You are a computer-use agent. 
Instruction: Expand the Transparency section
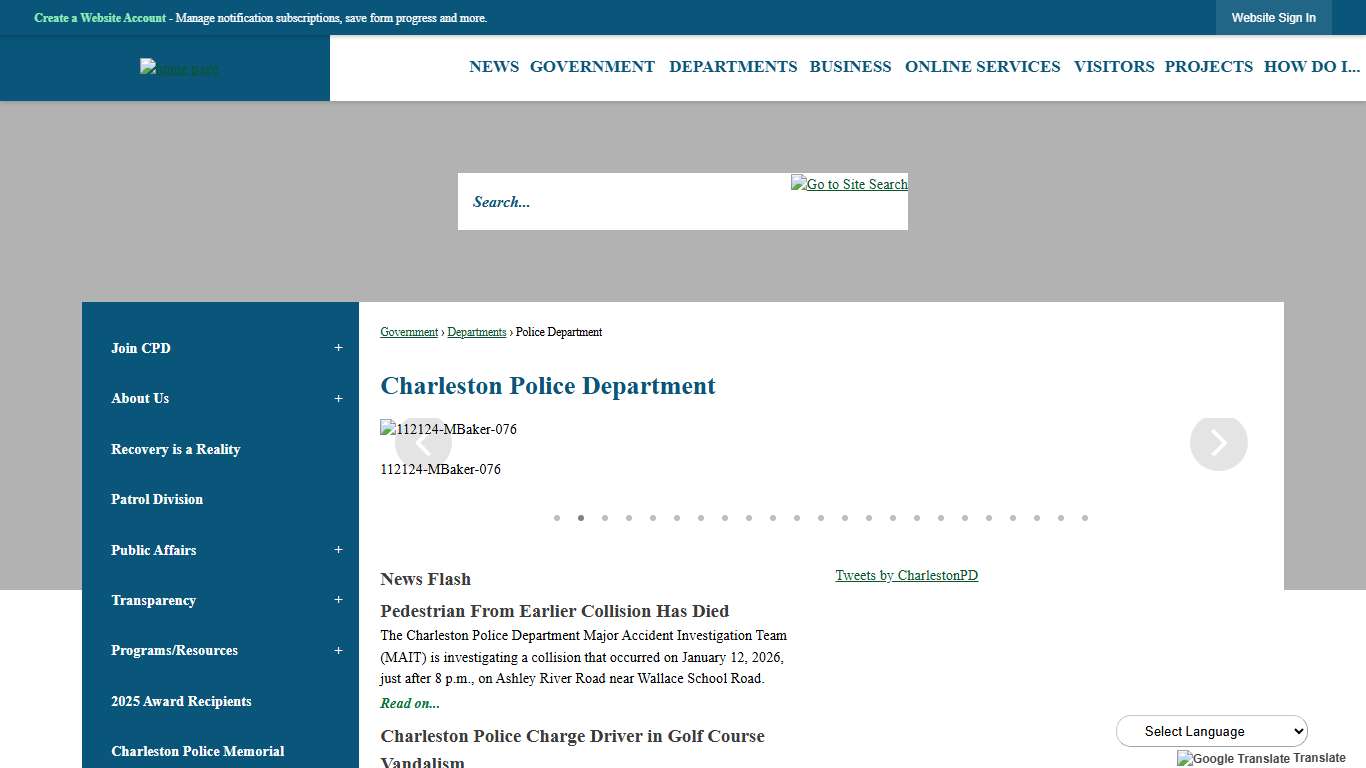point(338,600)
